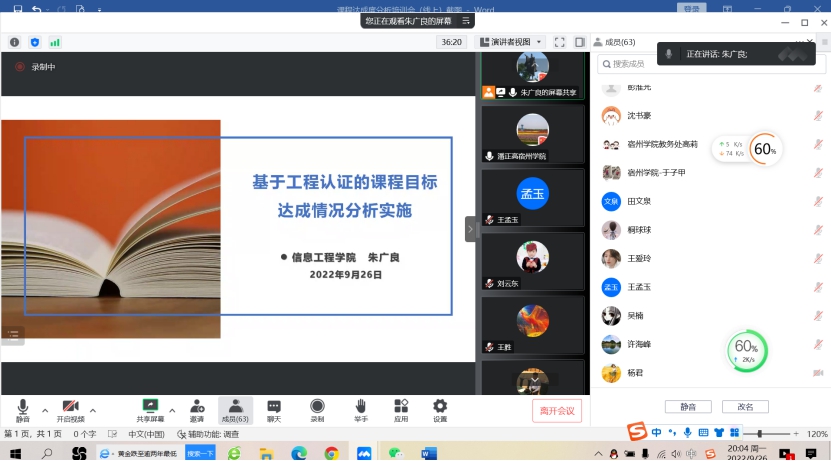Screen dimensions: 831x461
Task: Raise hand with the 举手 icon
Action: point(361,406)
